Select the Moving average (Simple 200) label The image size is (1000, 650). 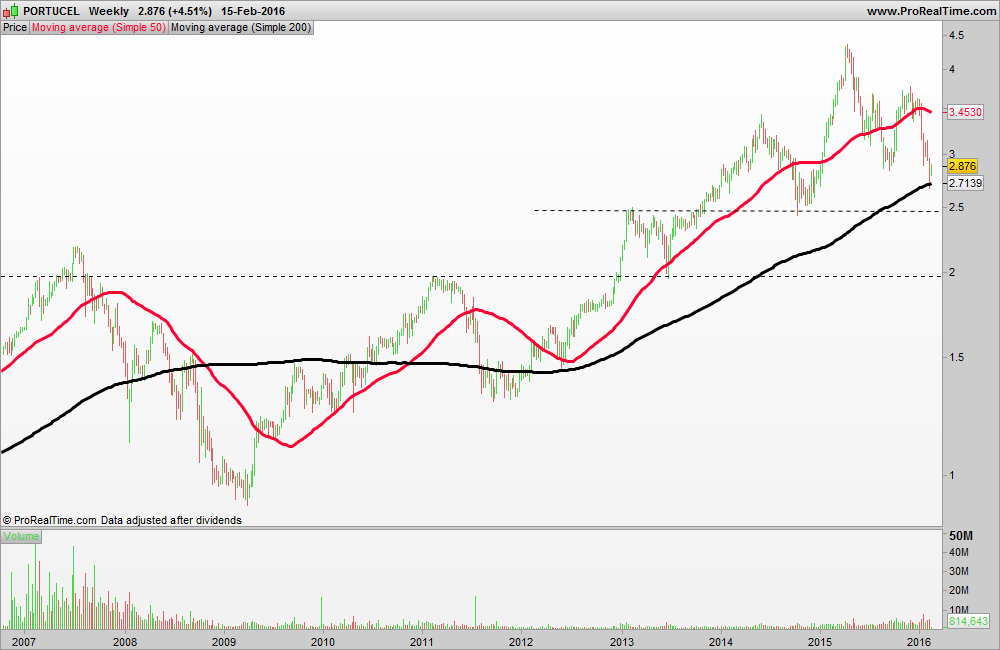(x=241, y=27)
